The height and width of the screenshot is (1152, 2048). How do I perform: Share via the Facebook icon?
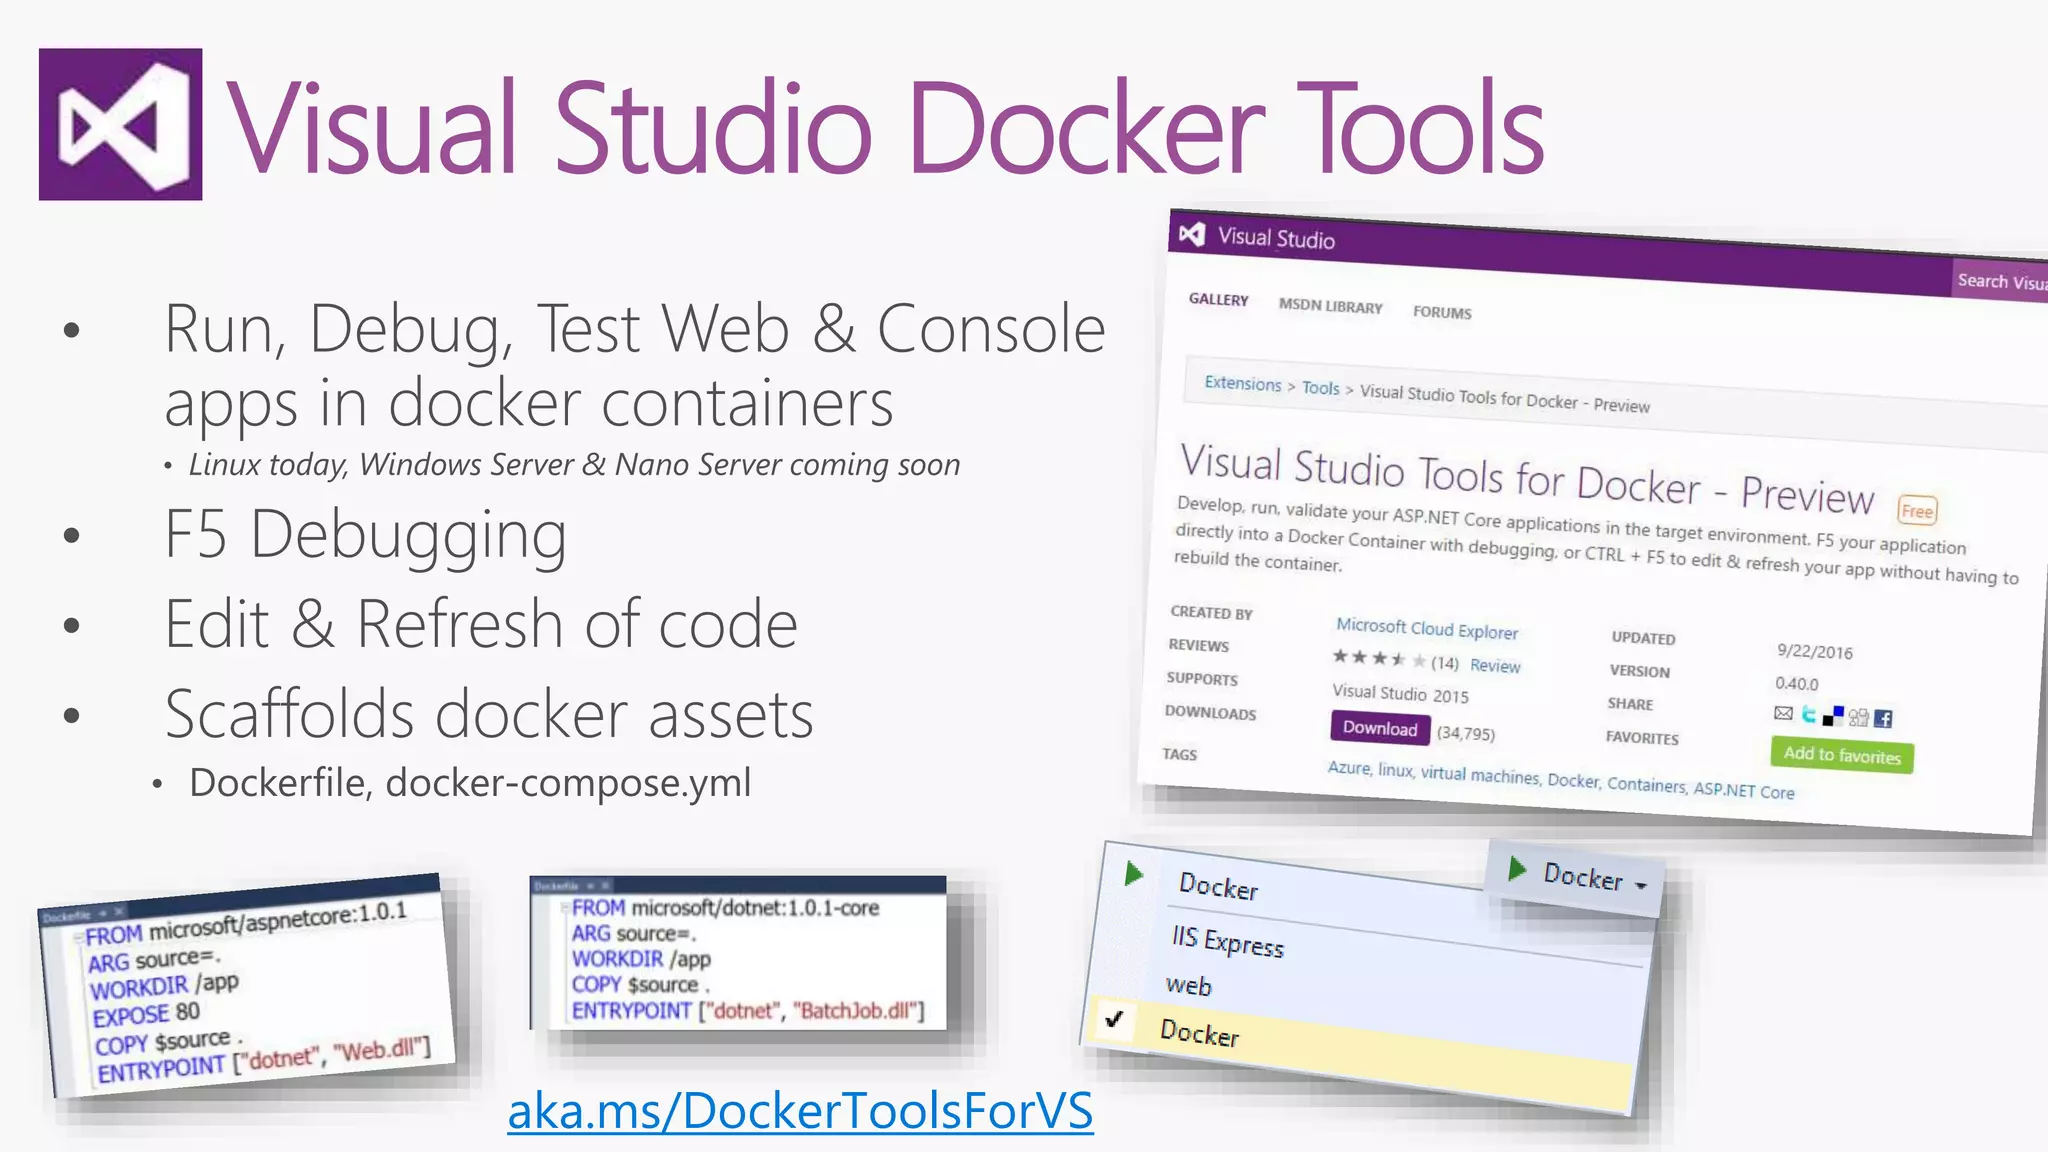pyautogui.click(x=1883, y=718)
